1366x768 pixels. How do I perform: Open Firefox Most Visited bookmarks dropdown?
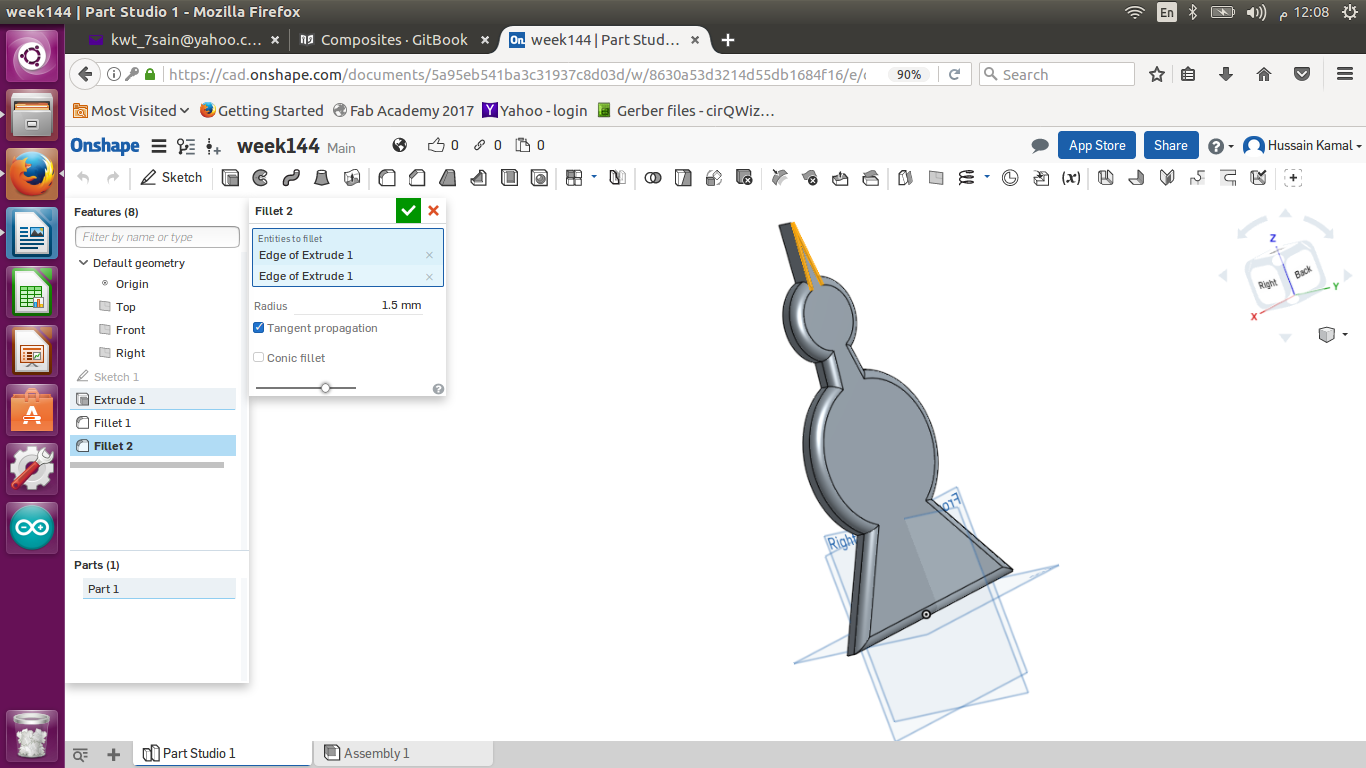pyautogui.click(x=132, y=111)
